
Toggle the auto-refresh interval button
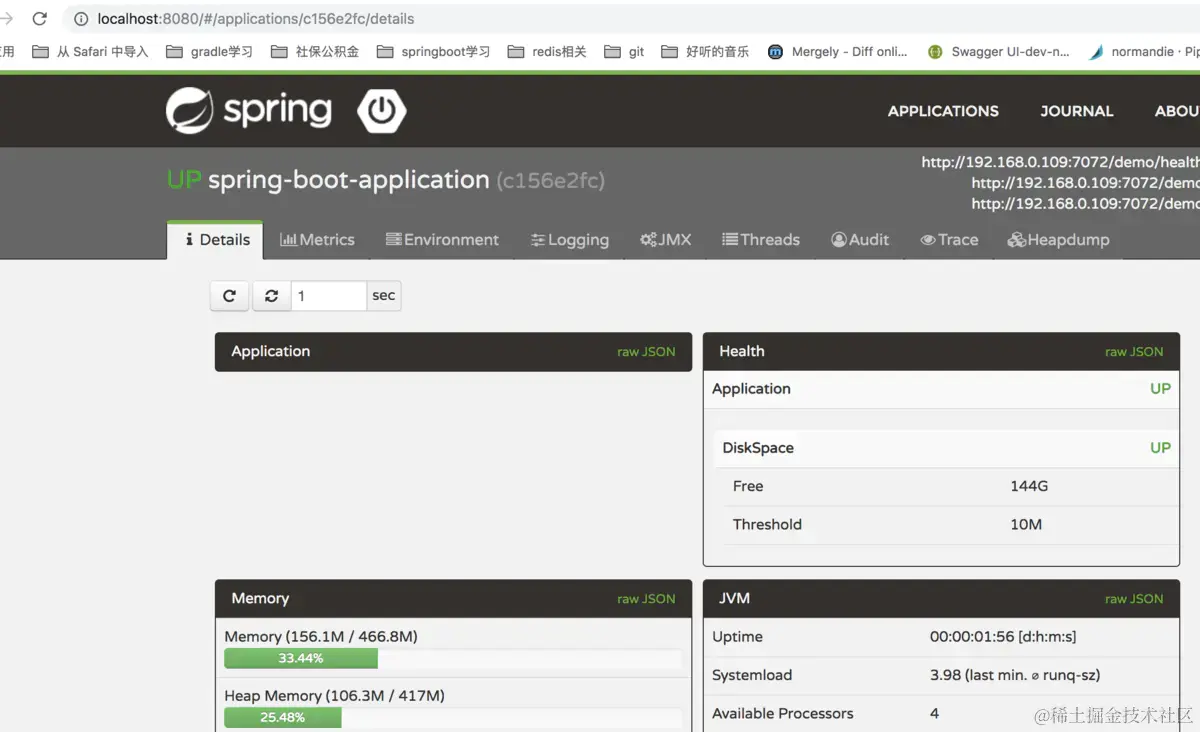point(271,296)
